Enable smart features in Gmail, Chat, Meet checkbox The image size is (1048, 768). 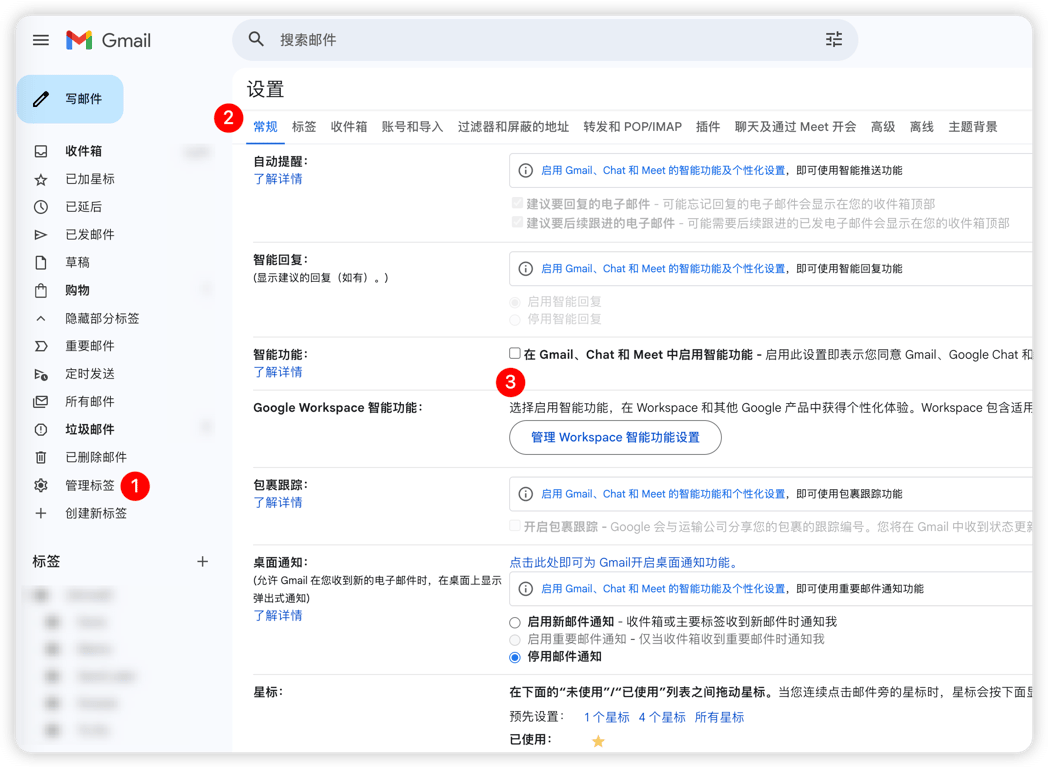515,353
